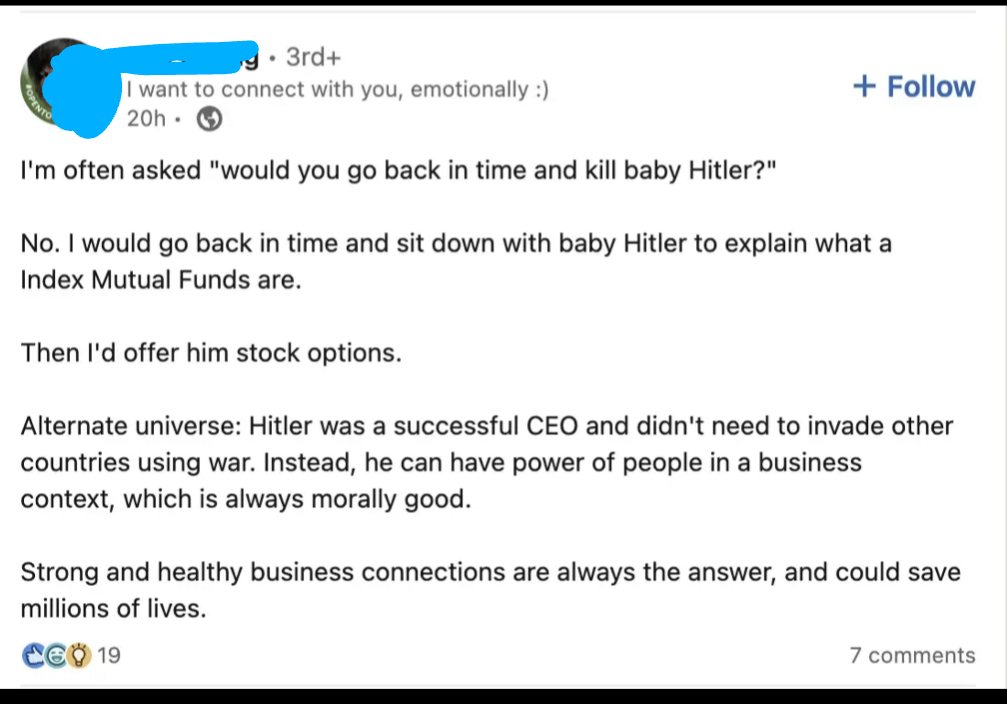The height and width of the screenshot is (704, 1007).
Task: Click the globe public visibility icon
Action: [x=209, y=119]
